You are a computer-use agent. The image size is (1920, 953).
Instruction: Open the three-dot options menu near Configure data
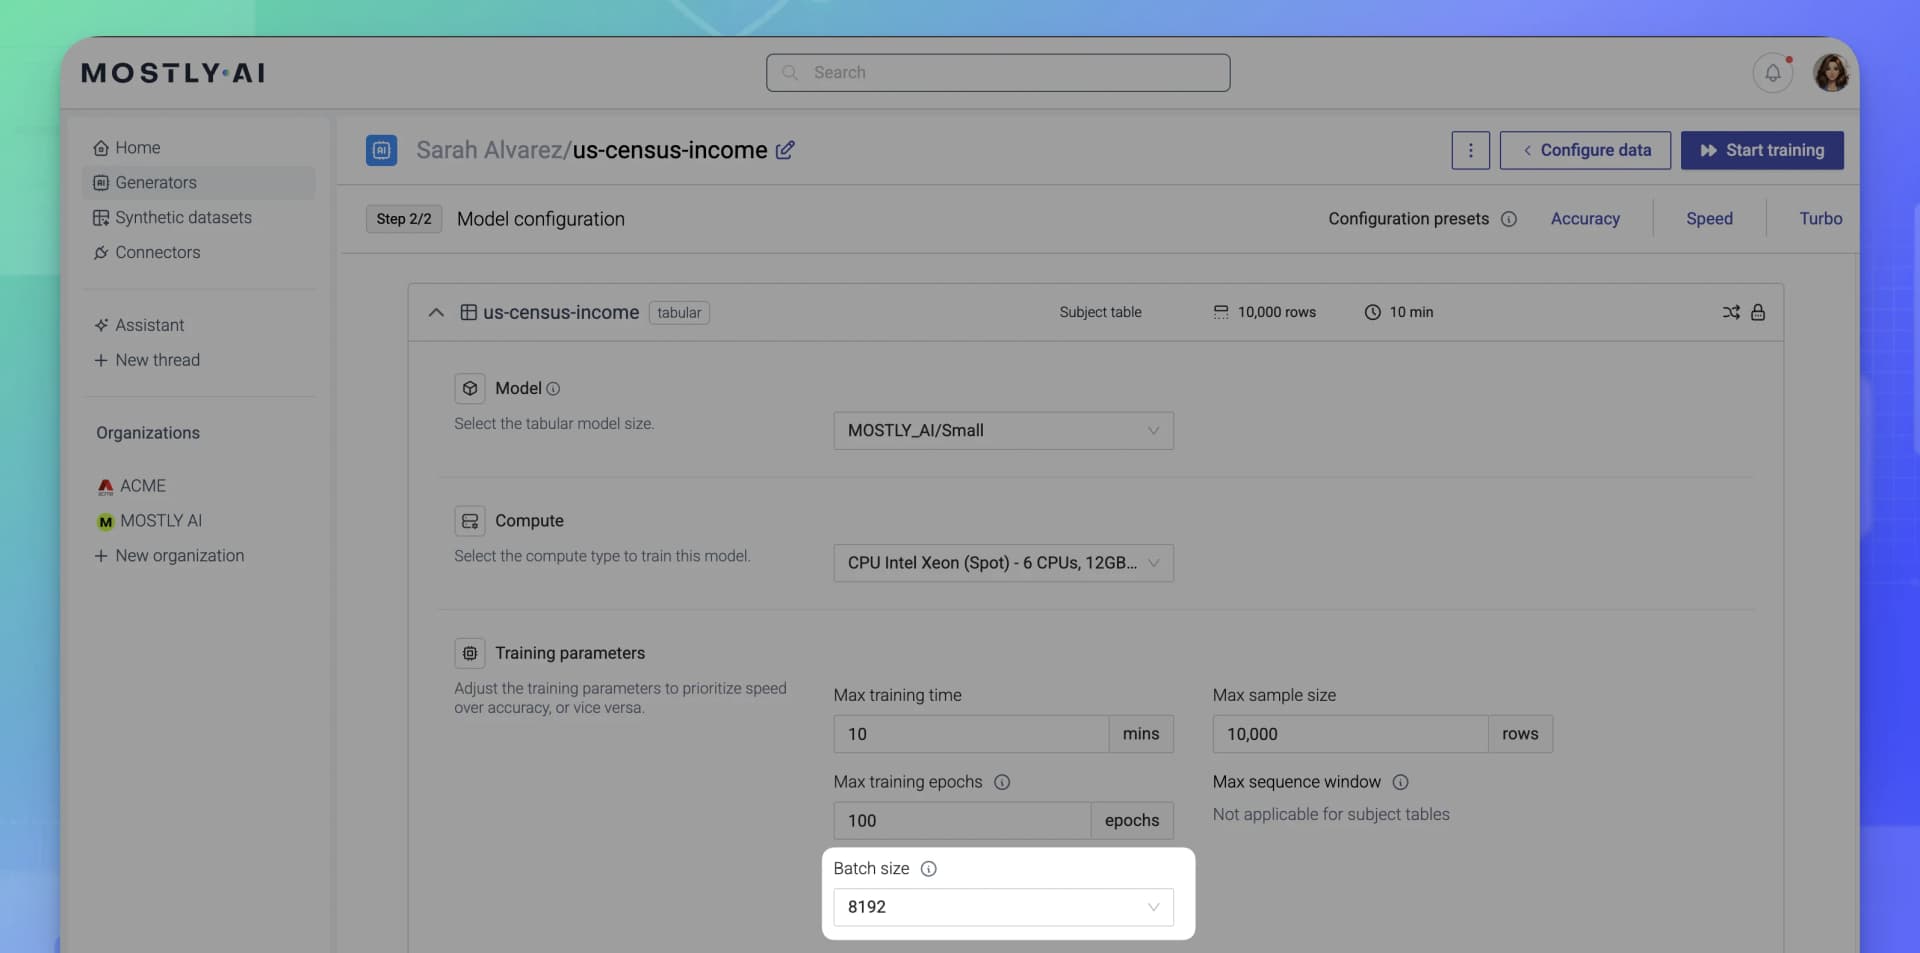pyautogui.click(x=1470, y=150)
